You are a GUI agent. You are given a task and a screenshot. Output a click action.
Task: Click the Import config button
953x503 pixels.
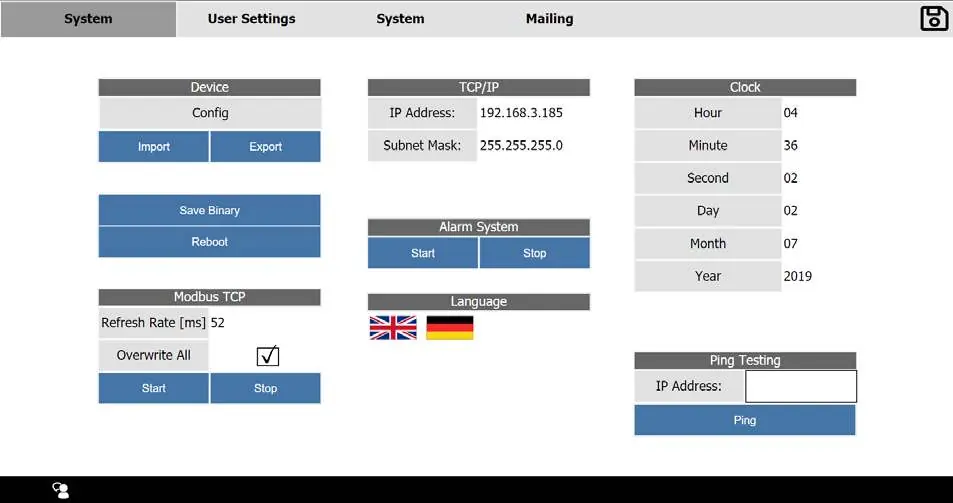(x=154, y=146)
